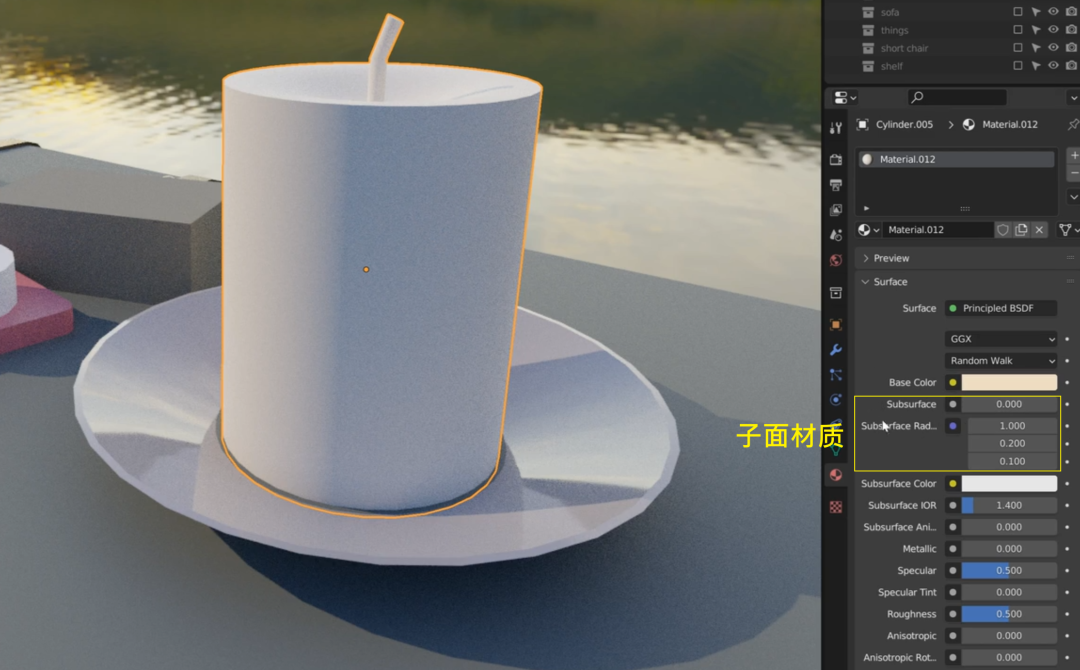1080x670 pixels.
Task: Click the sofa collection icon
Action: [x=868, y=12]
